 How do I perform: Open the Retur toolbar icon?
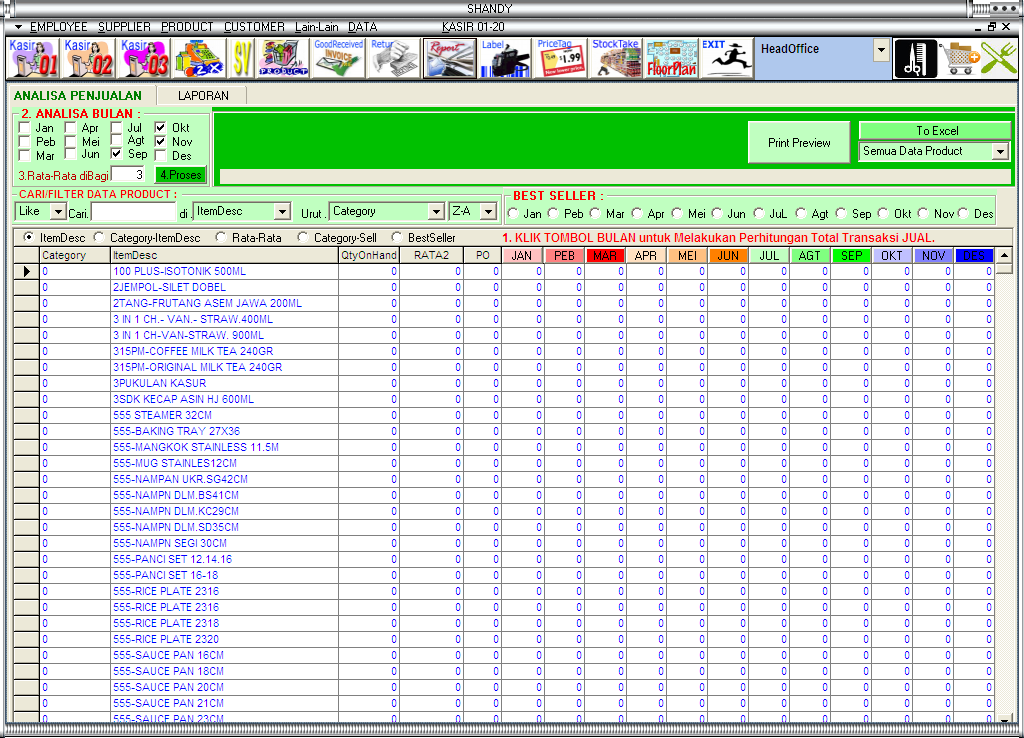(x=394, y=58)
